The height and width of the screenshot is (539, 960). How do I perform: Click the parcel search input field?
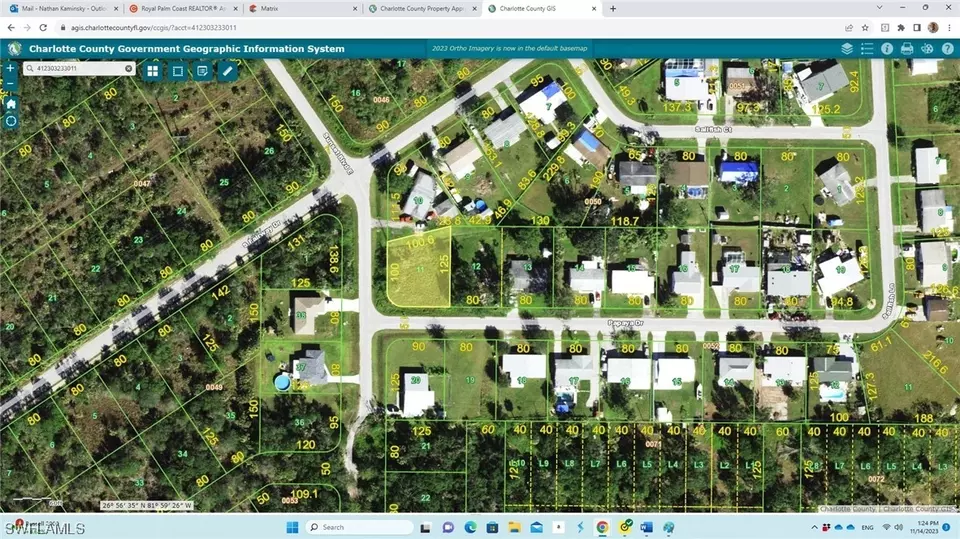coord(78,68)
